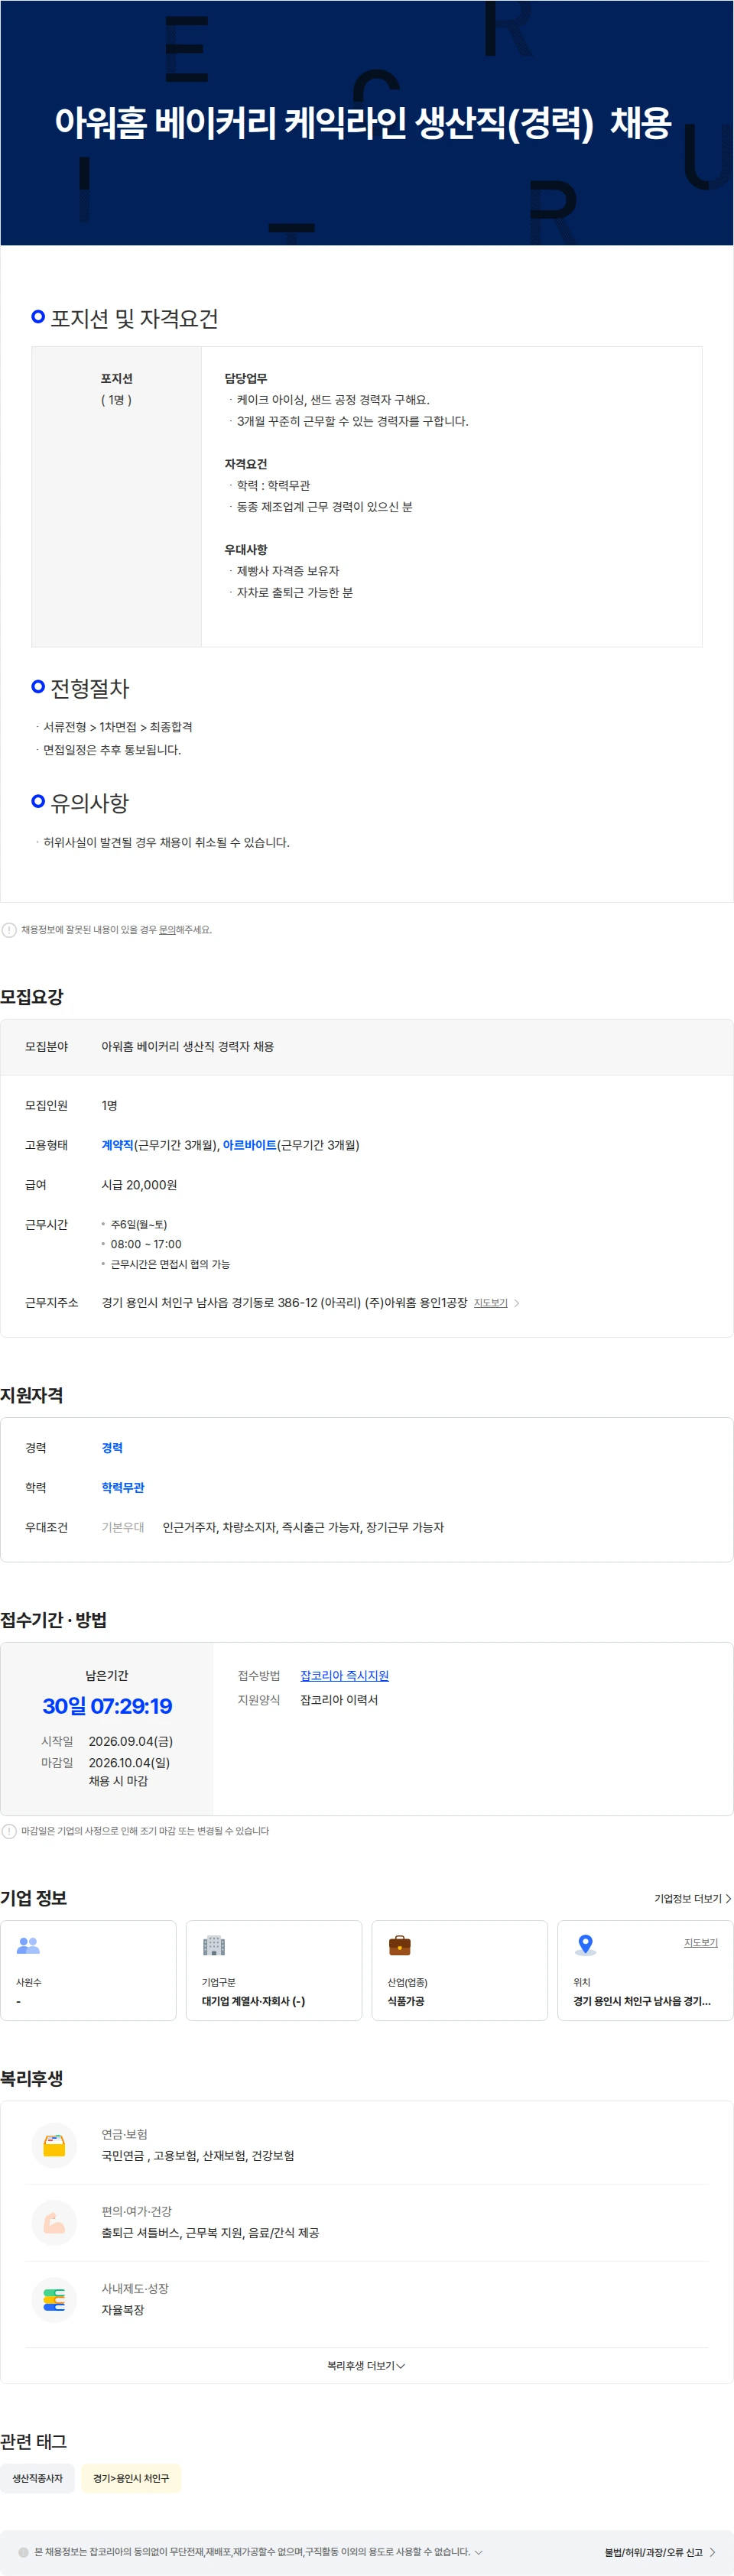This screenshot has height=2576, width=734.
Task: Click the 대기업 계열사·자회사 card
Action: point(274,1970)
